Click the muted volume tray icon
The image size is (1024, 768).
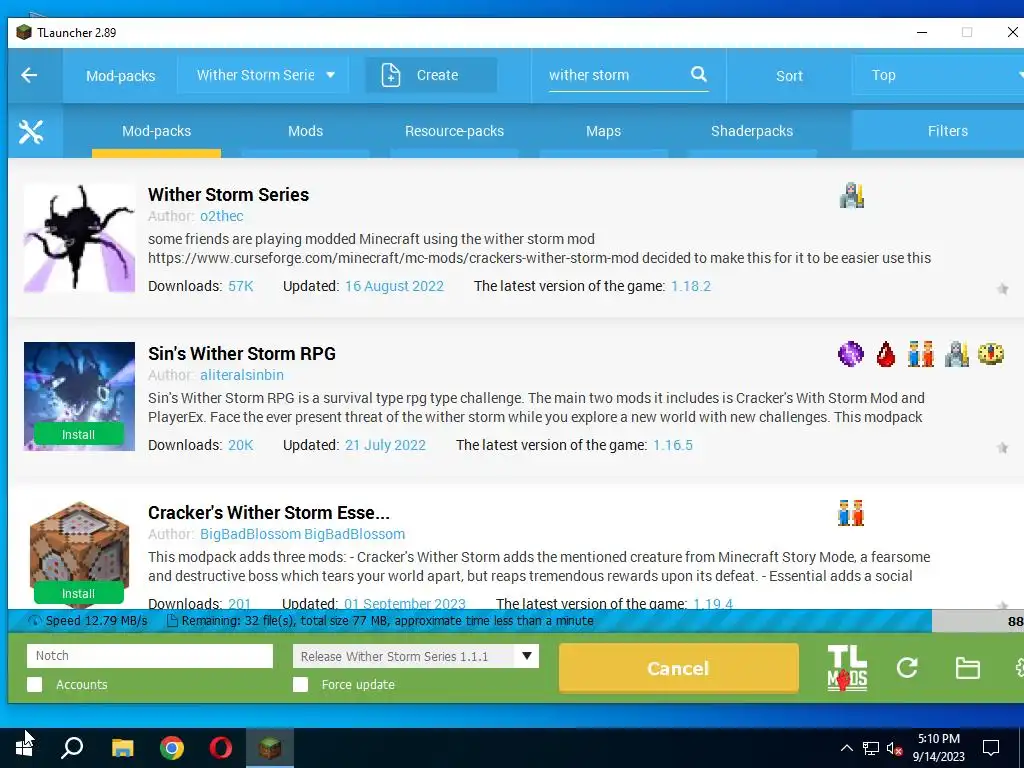(894, 748)
